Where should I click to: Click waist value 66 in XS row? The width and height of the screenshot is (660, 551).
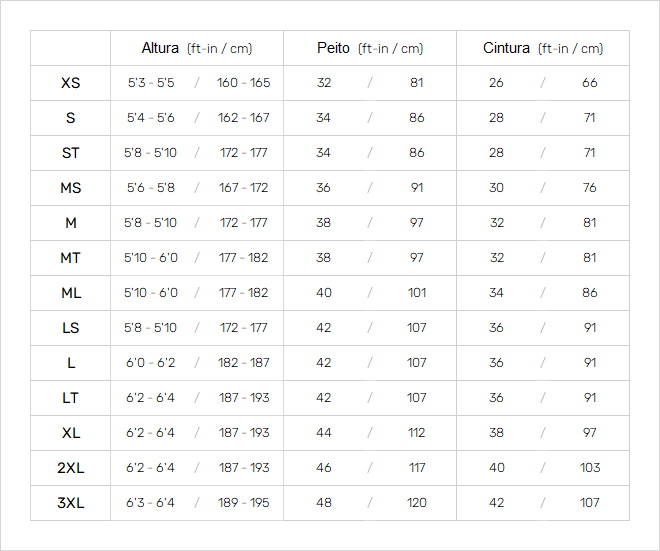click(x=590, y=83)
